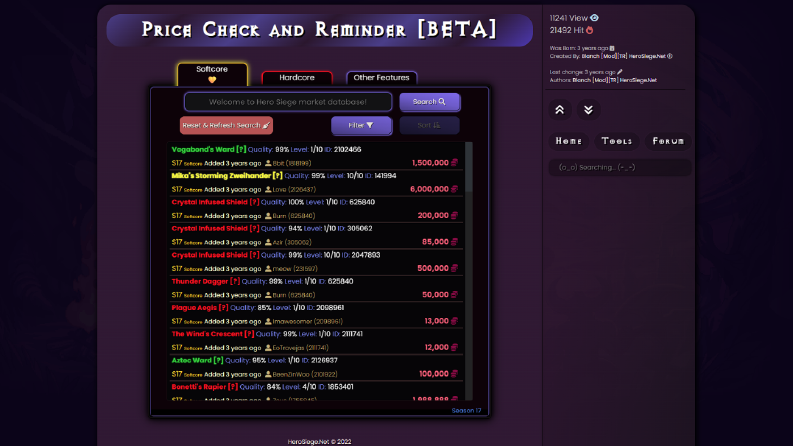
Task: Click the coin icon beside 85,000 price
Action: click(454, 242)
